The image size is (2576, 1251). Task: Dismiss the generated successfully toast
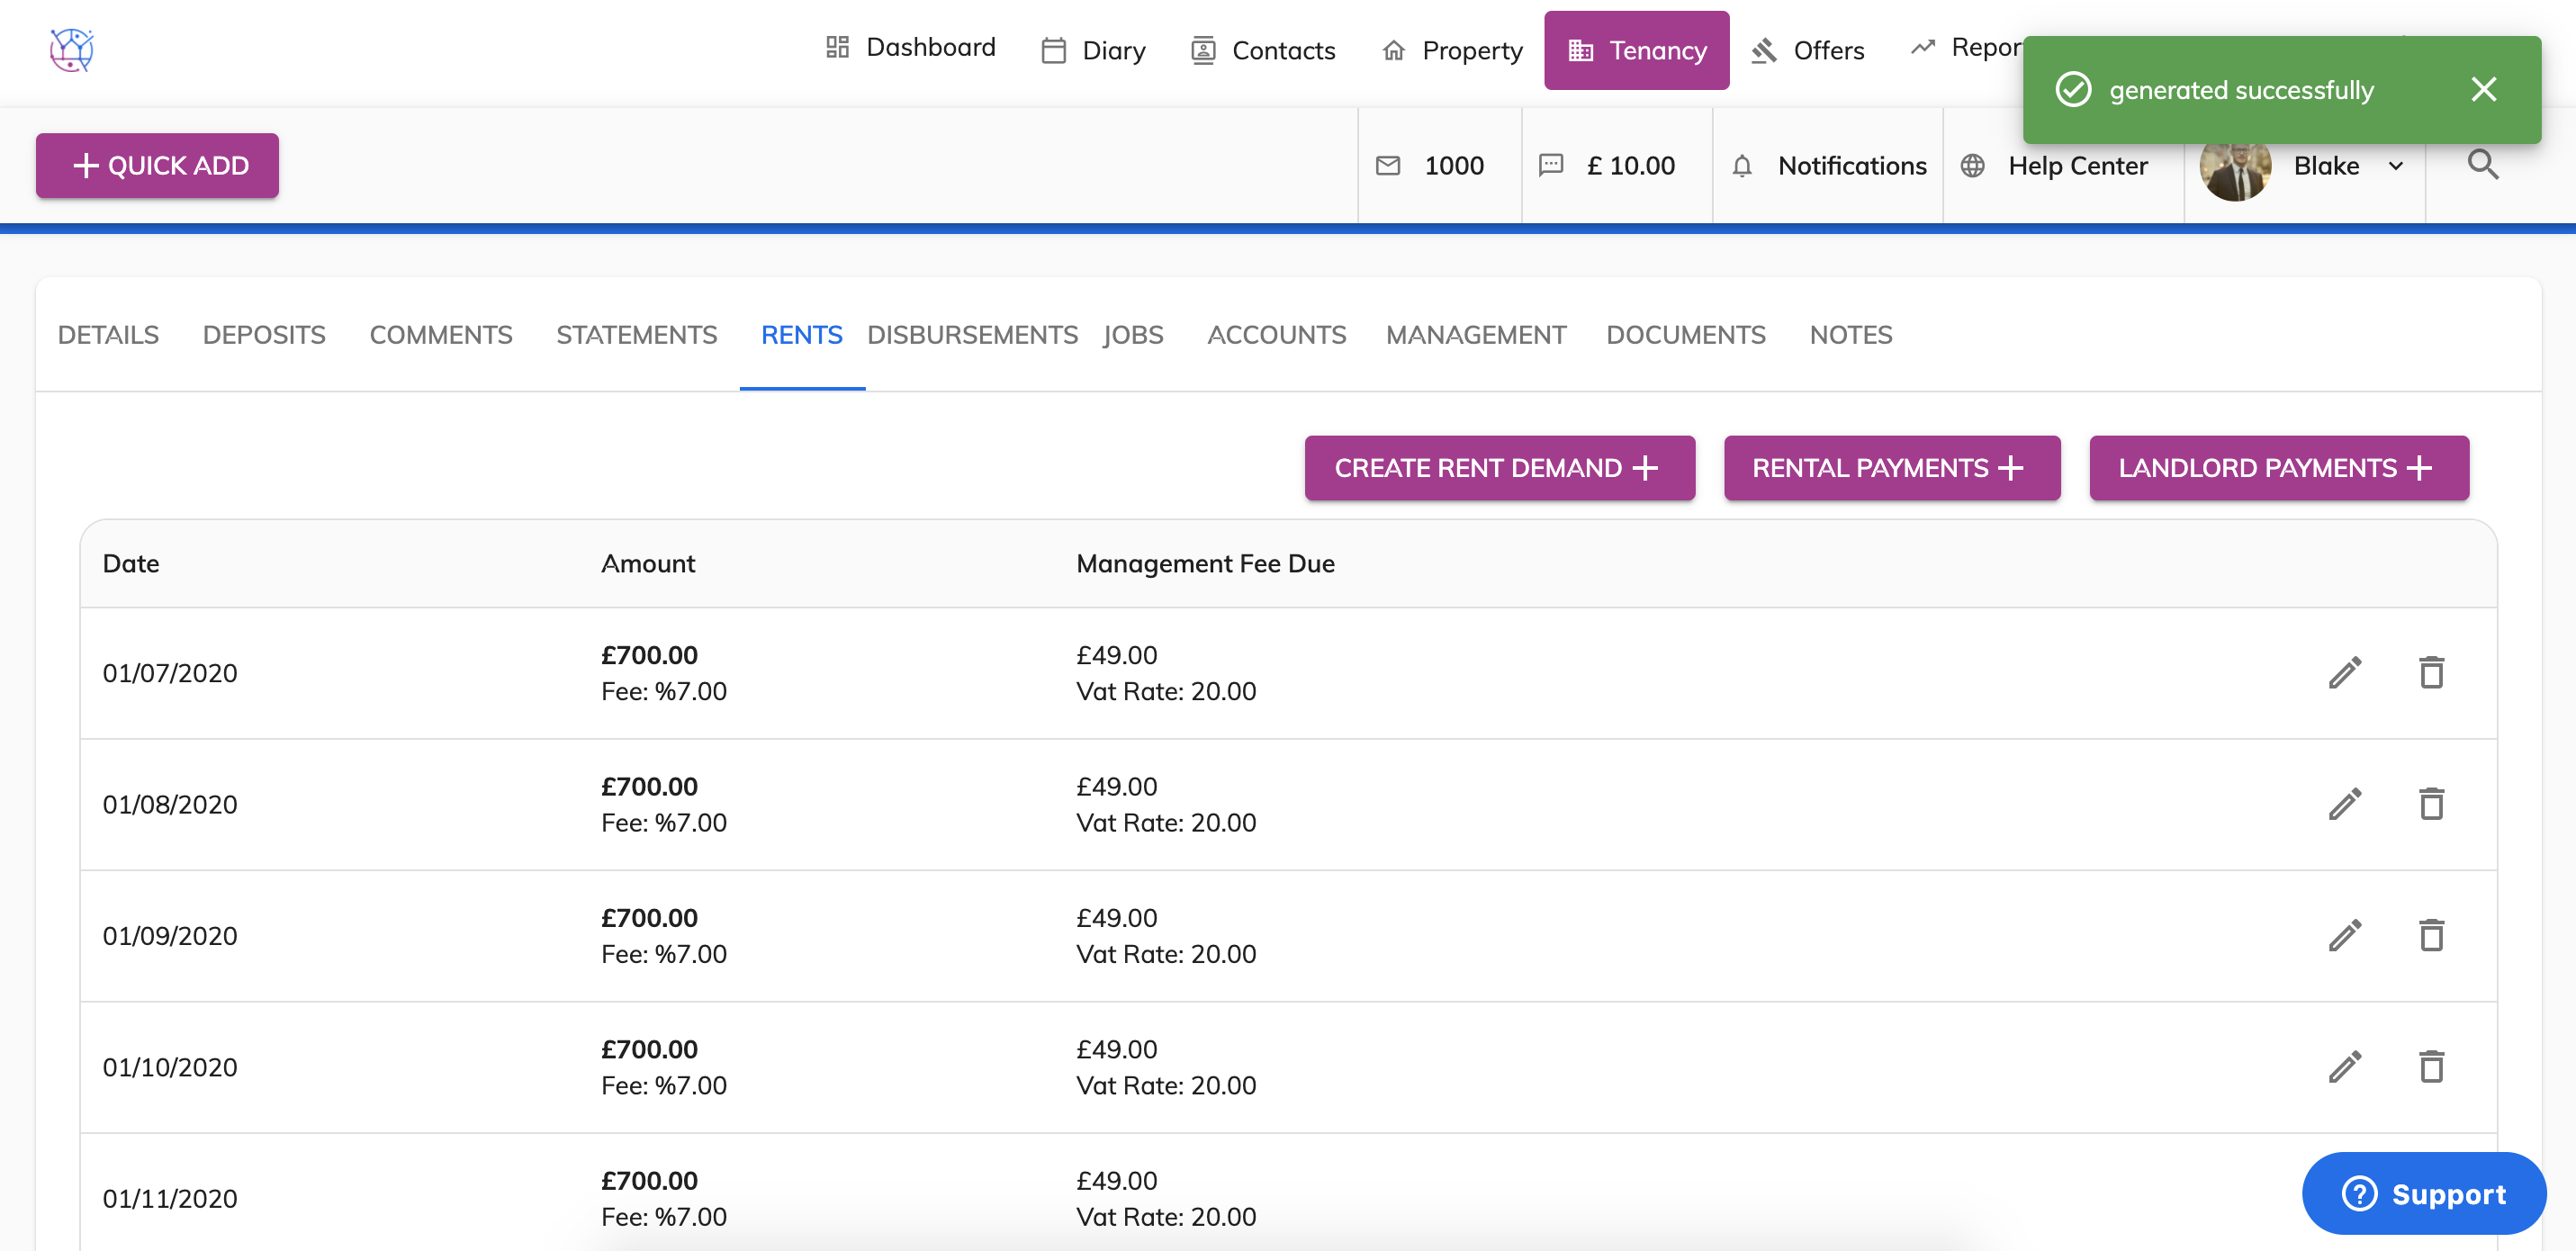pyautogui.click(x=2483, y=90)
